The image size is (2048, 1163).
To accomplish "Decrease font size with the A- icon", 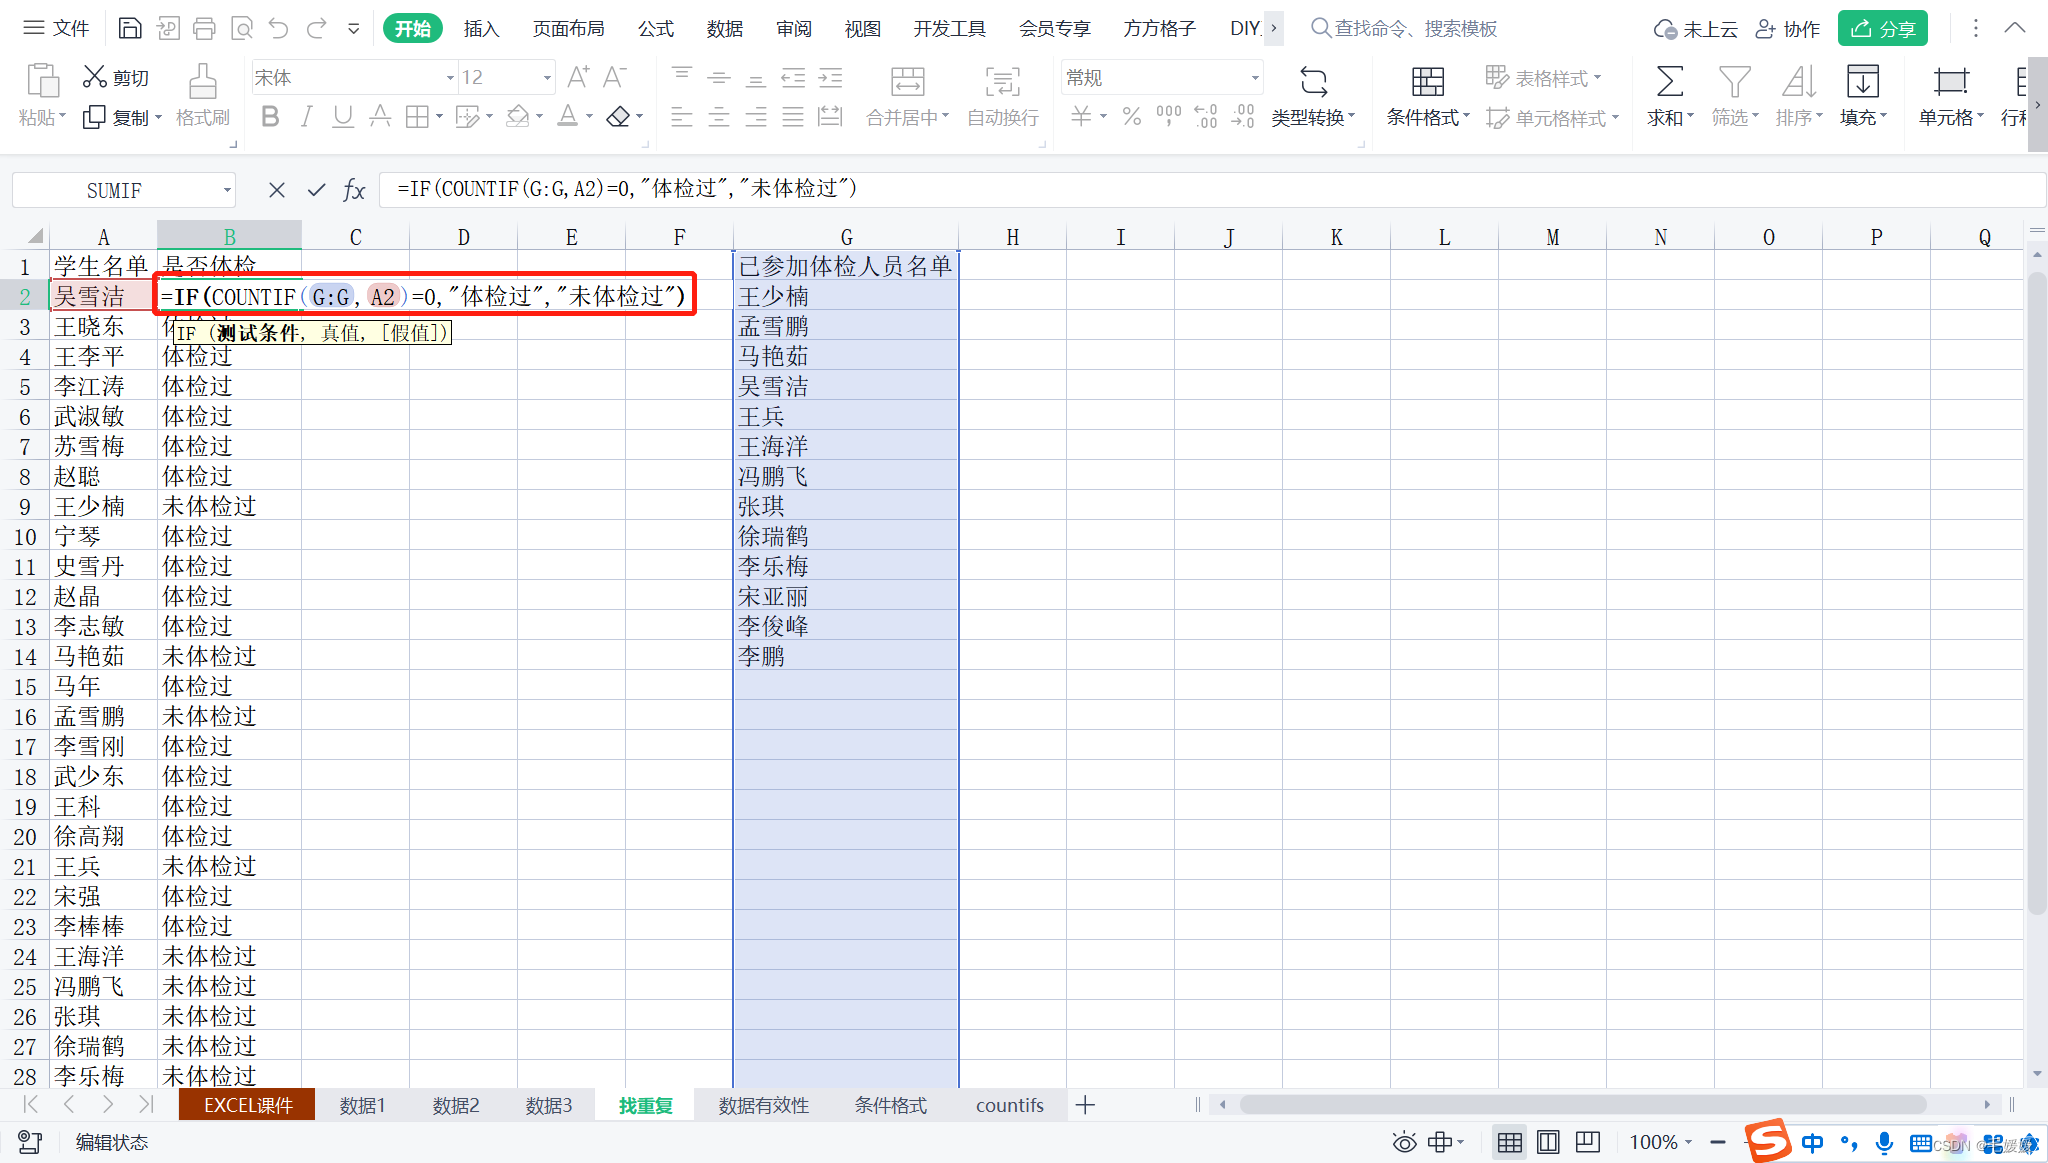I will 615,77.
